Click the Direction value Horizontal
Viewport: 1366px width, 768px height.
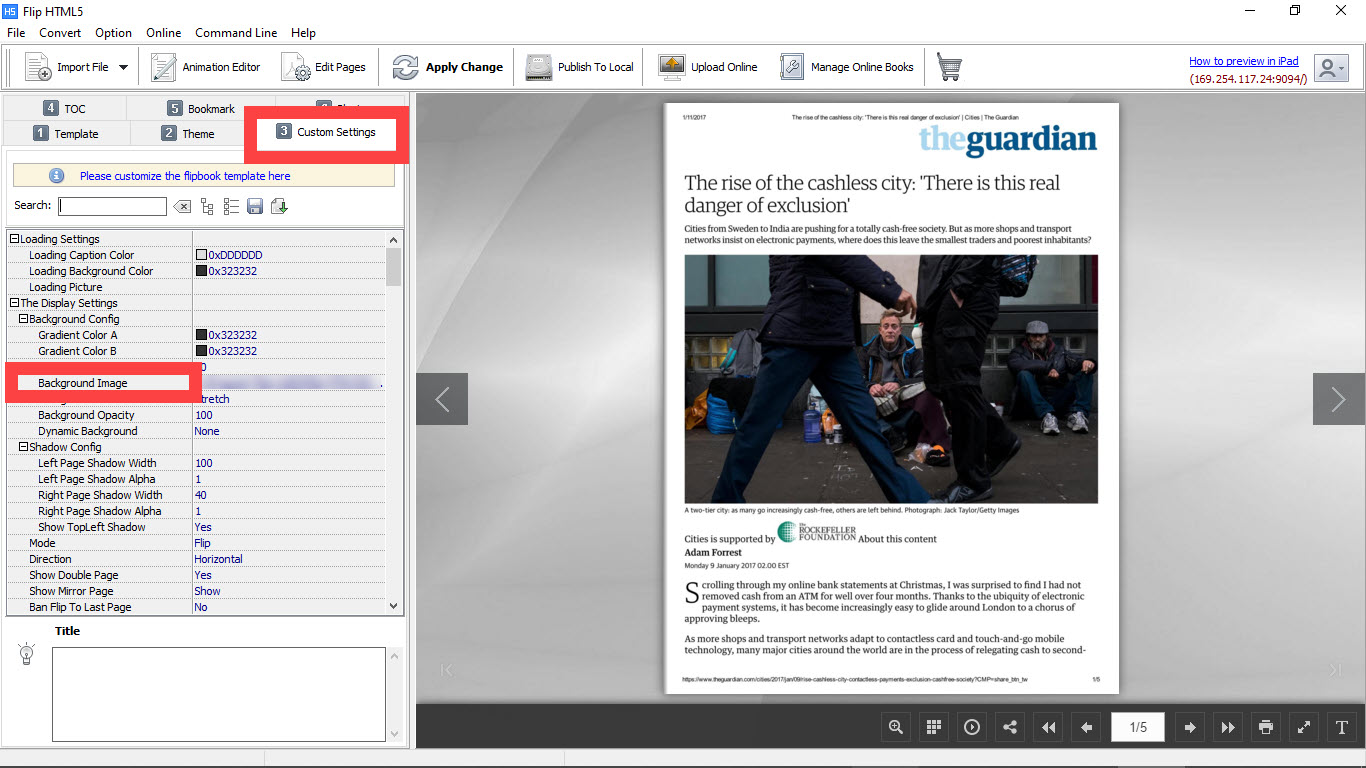pyautogui.click(x=218, y=559)
